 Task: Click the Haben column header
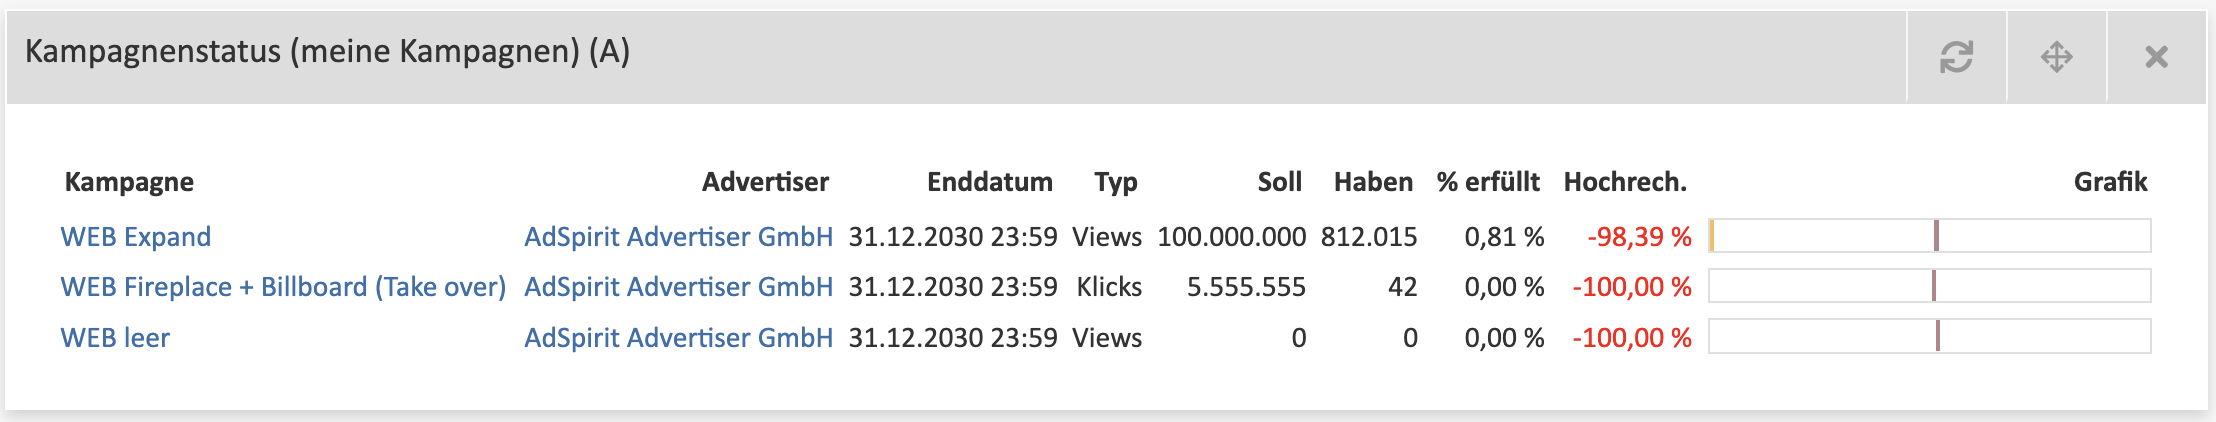pyautogui.click(x=1373, y=182)
